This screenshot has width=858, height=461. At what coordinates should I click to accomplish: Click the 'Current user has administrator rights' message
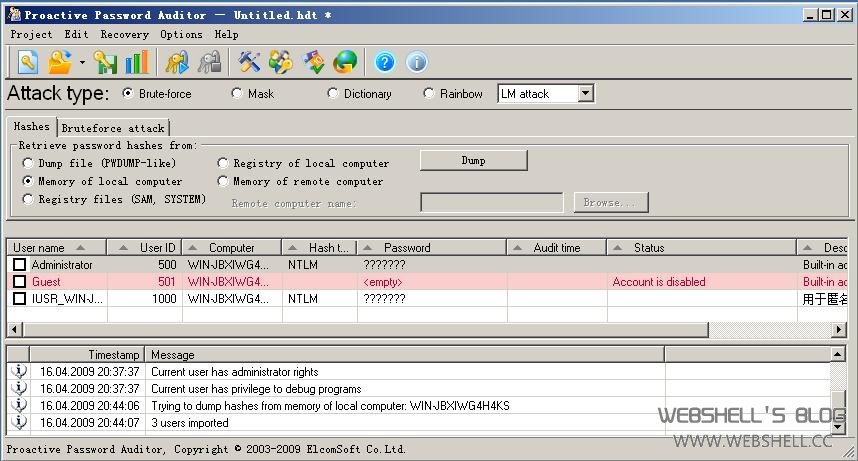click(x=235, y=372)
